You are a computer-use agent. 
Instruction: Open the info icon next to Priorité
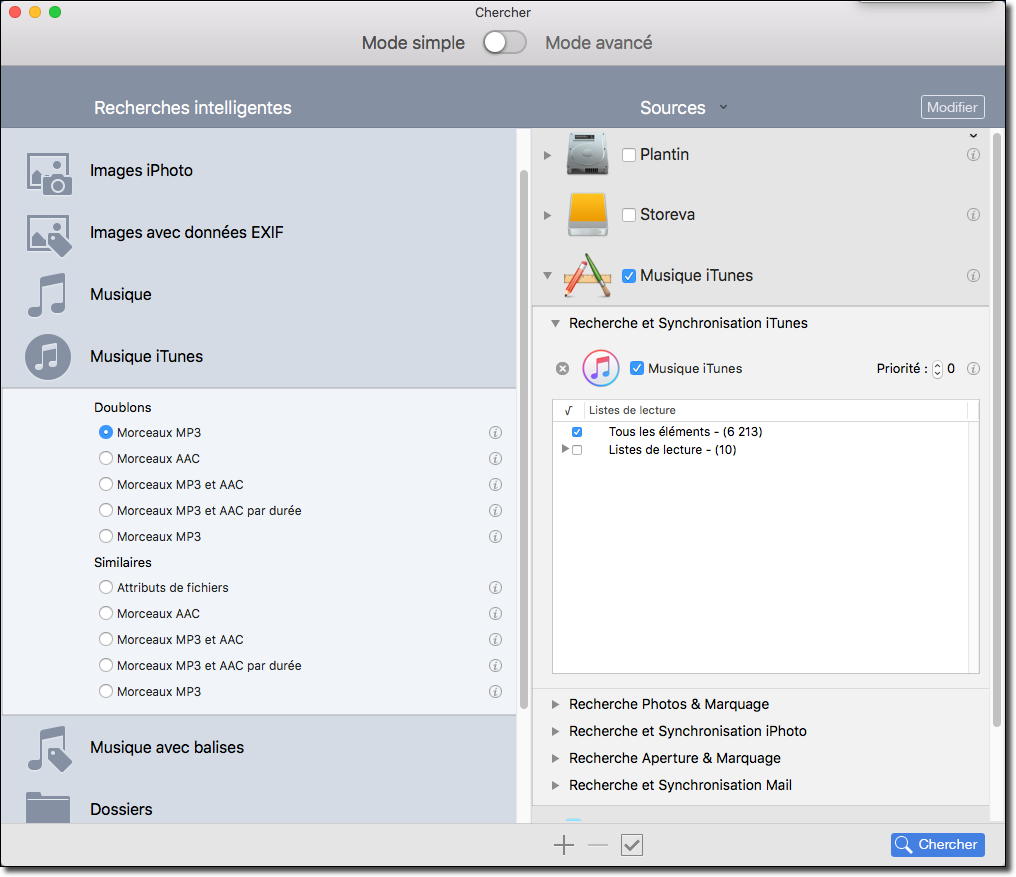973,368
